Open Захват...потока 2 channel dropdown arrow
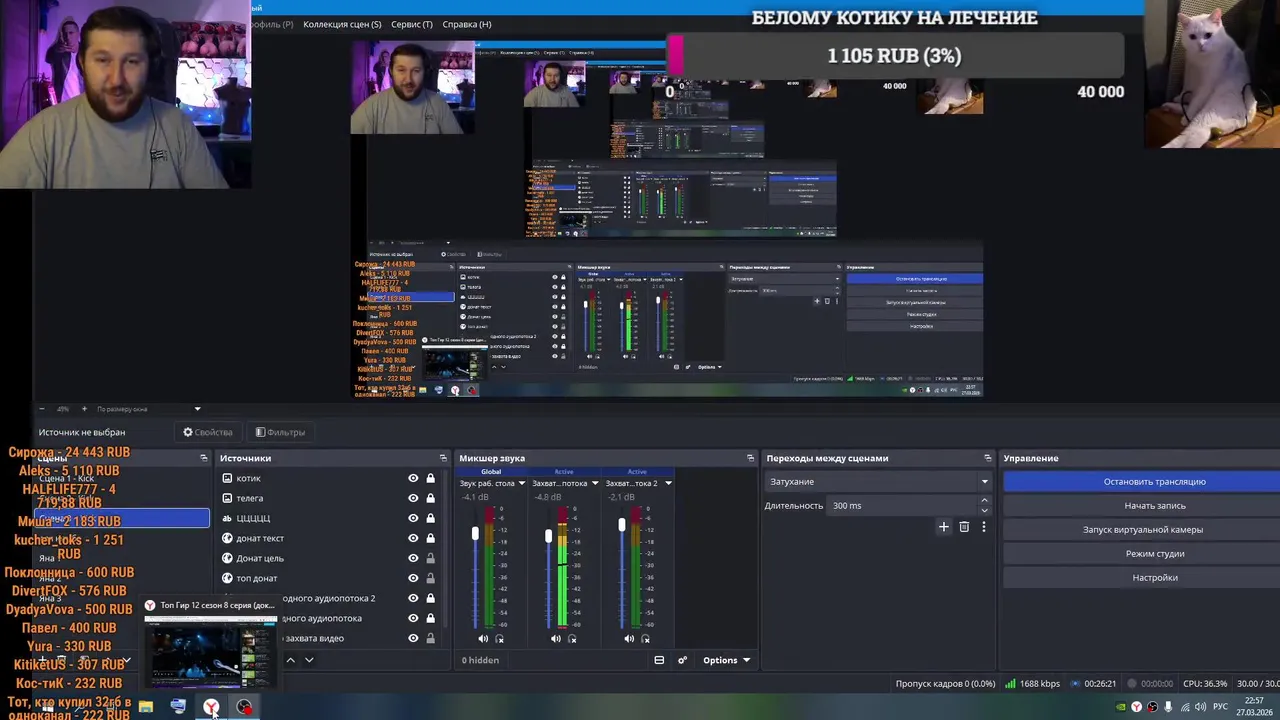Screen dimensions: 1280x720 click(x=668, y=483)
